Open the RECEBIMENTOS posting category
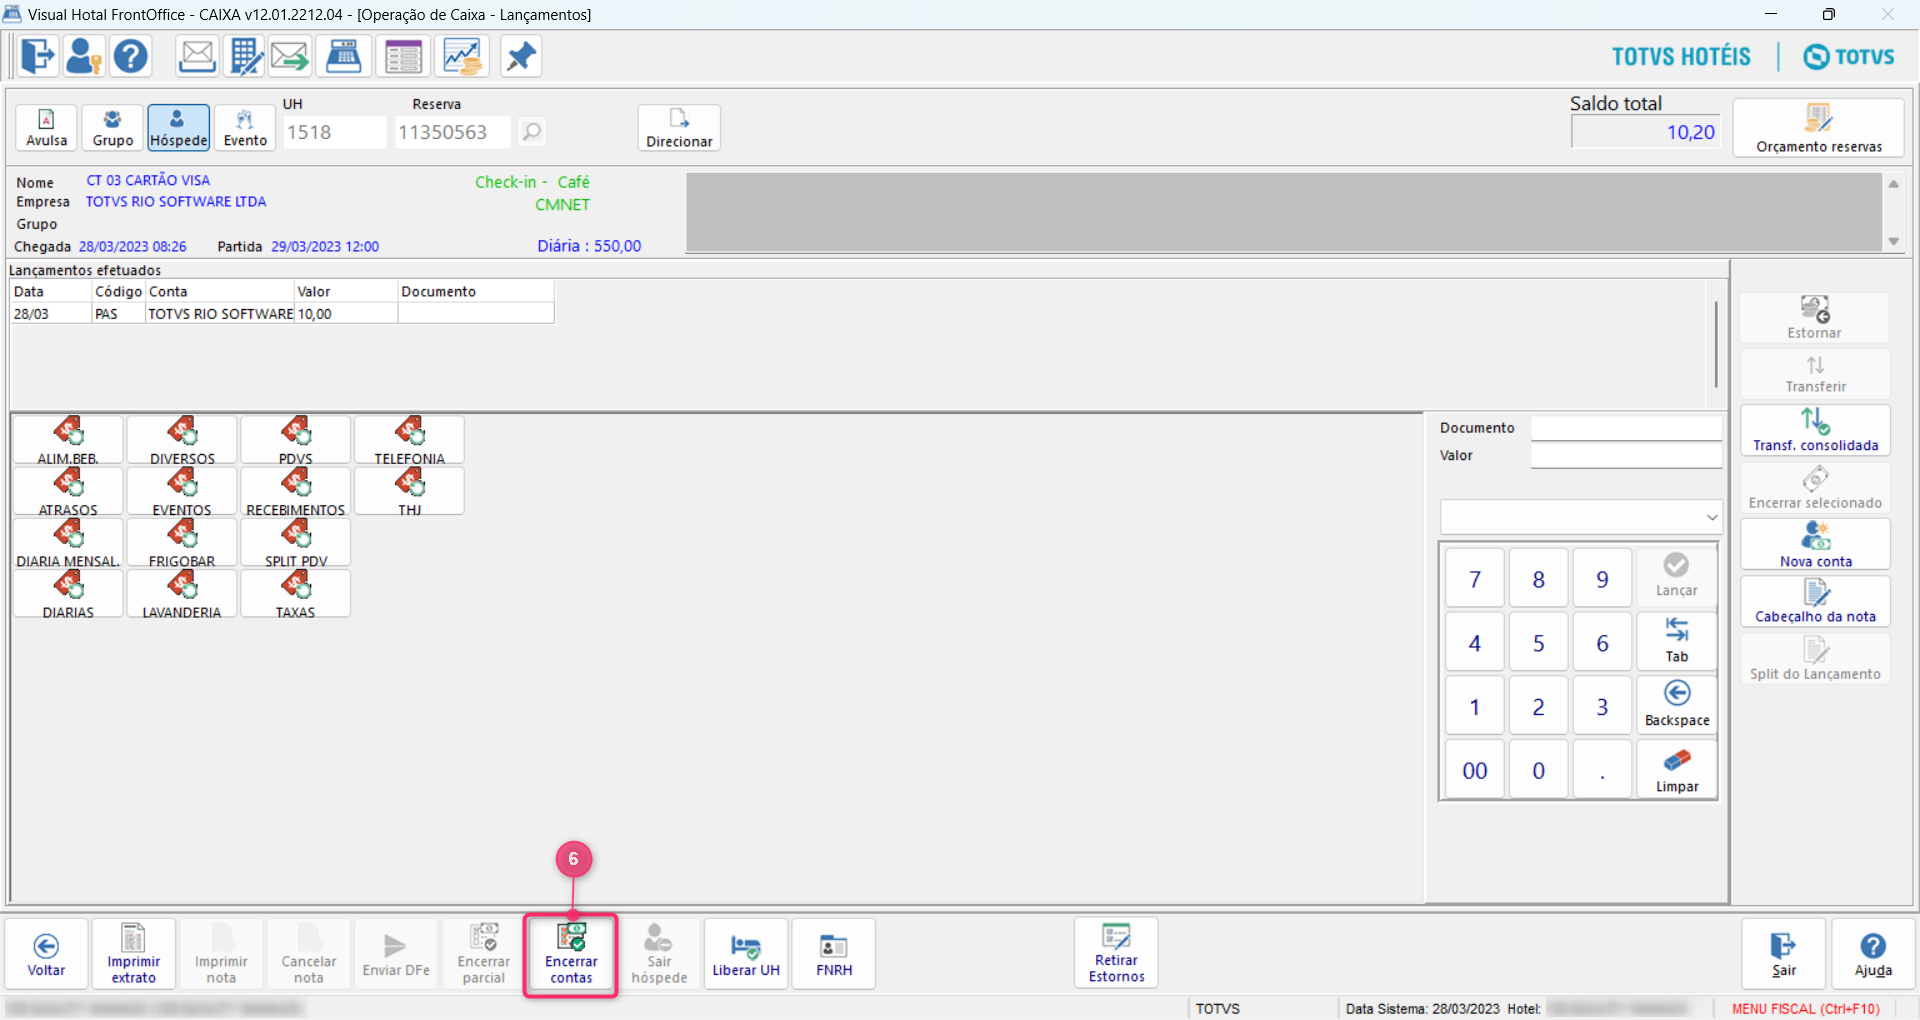1920x1020 pixels. click(296, 491)
